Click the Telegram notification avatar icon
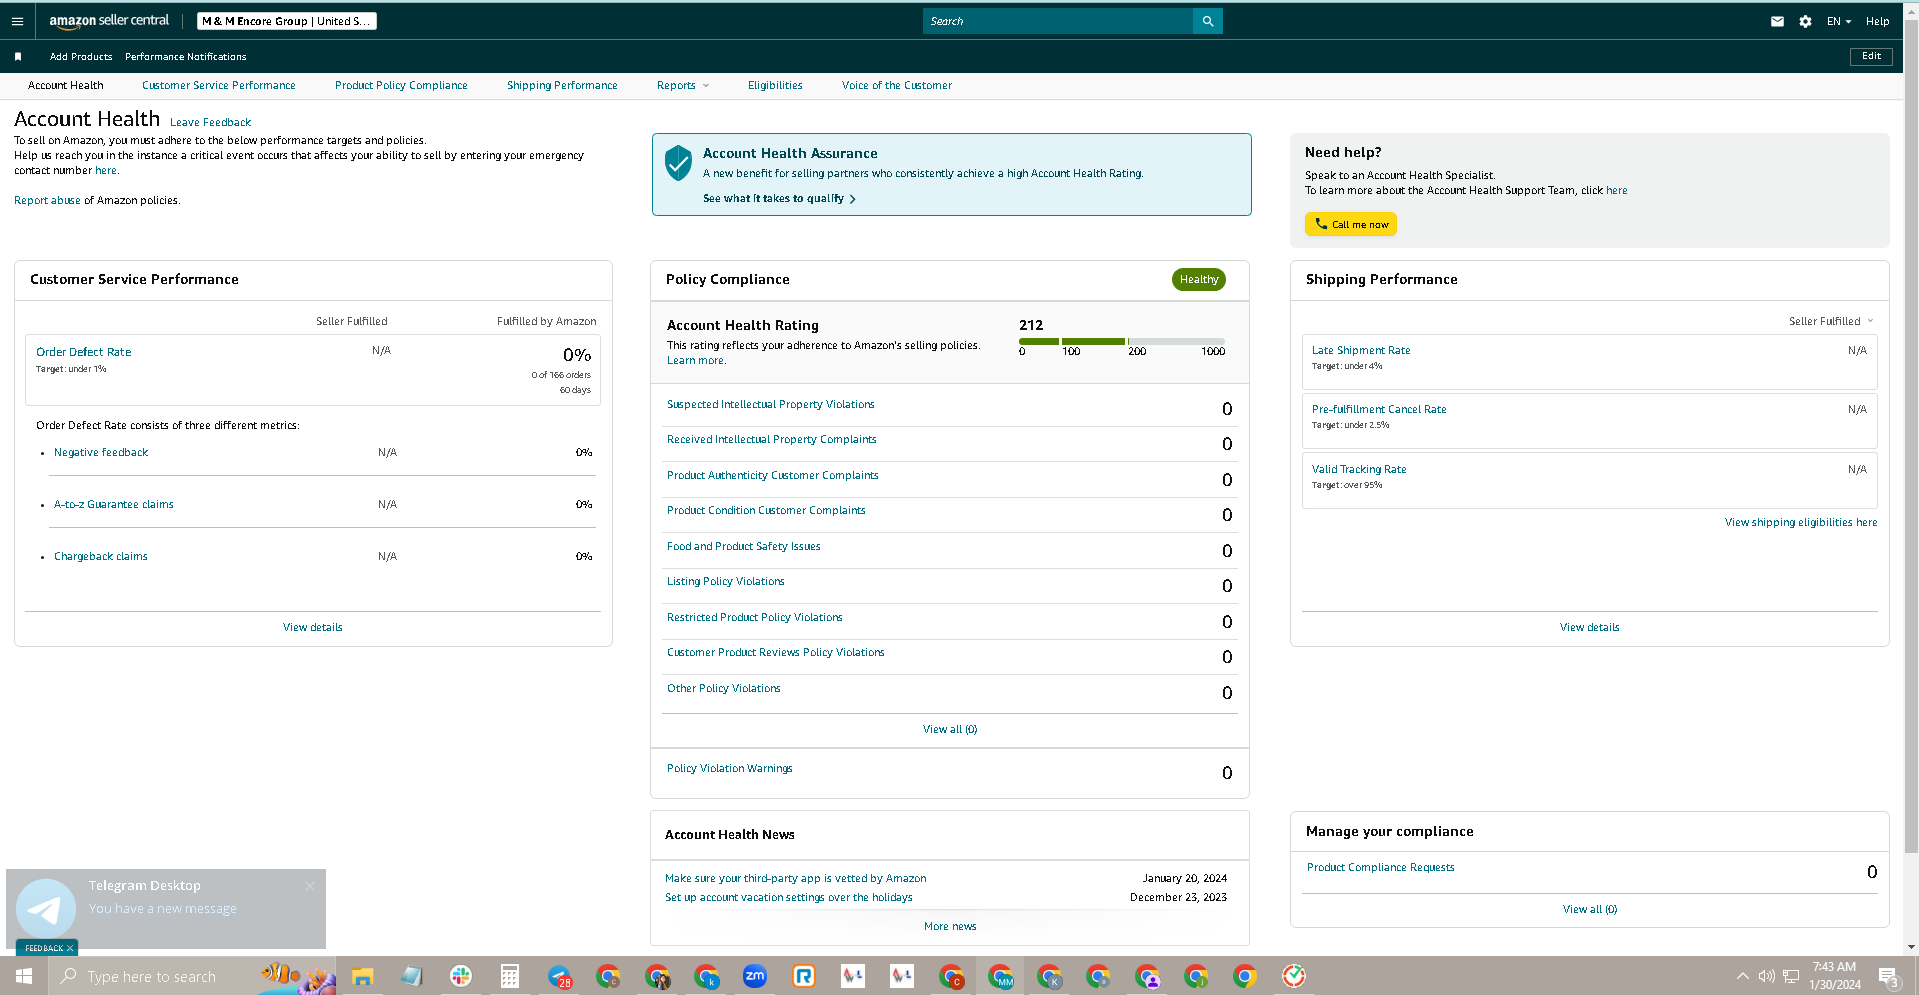This screenshot has width=1919, height=995. point(45,909)
